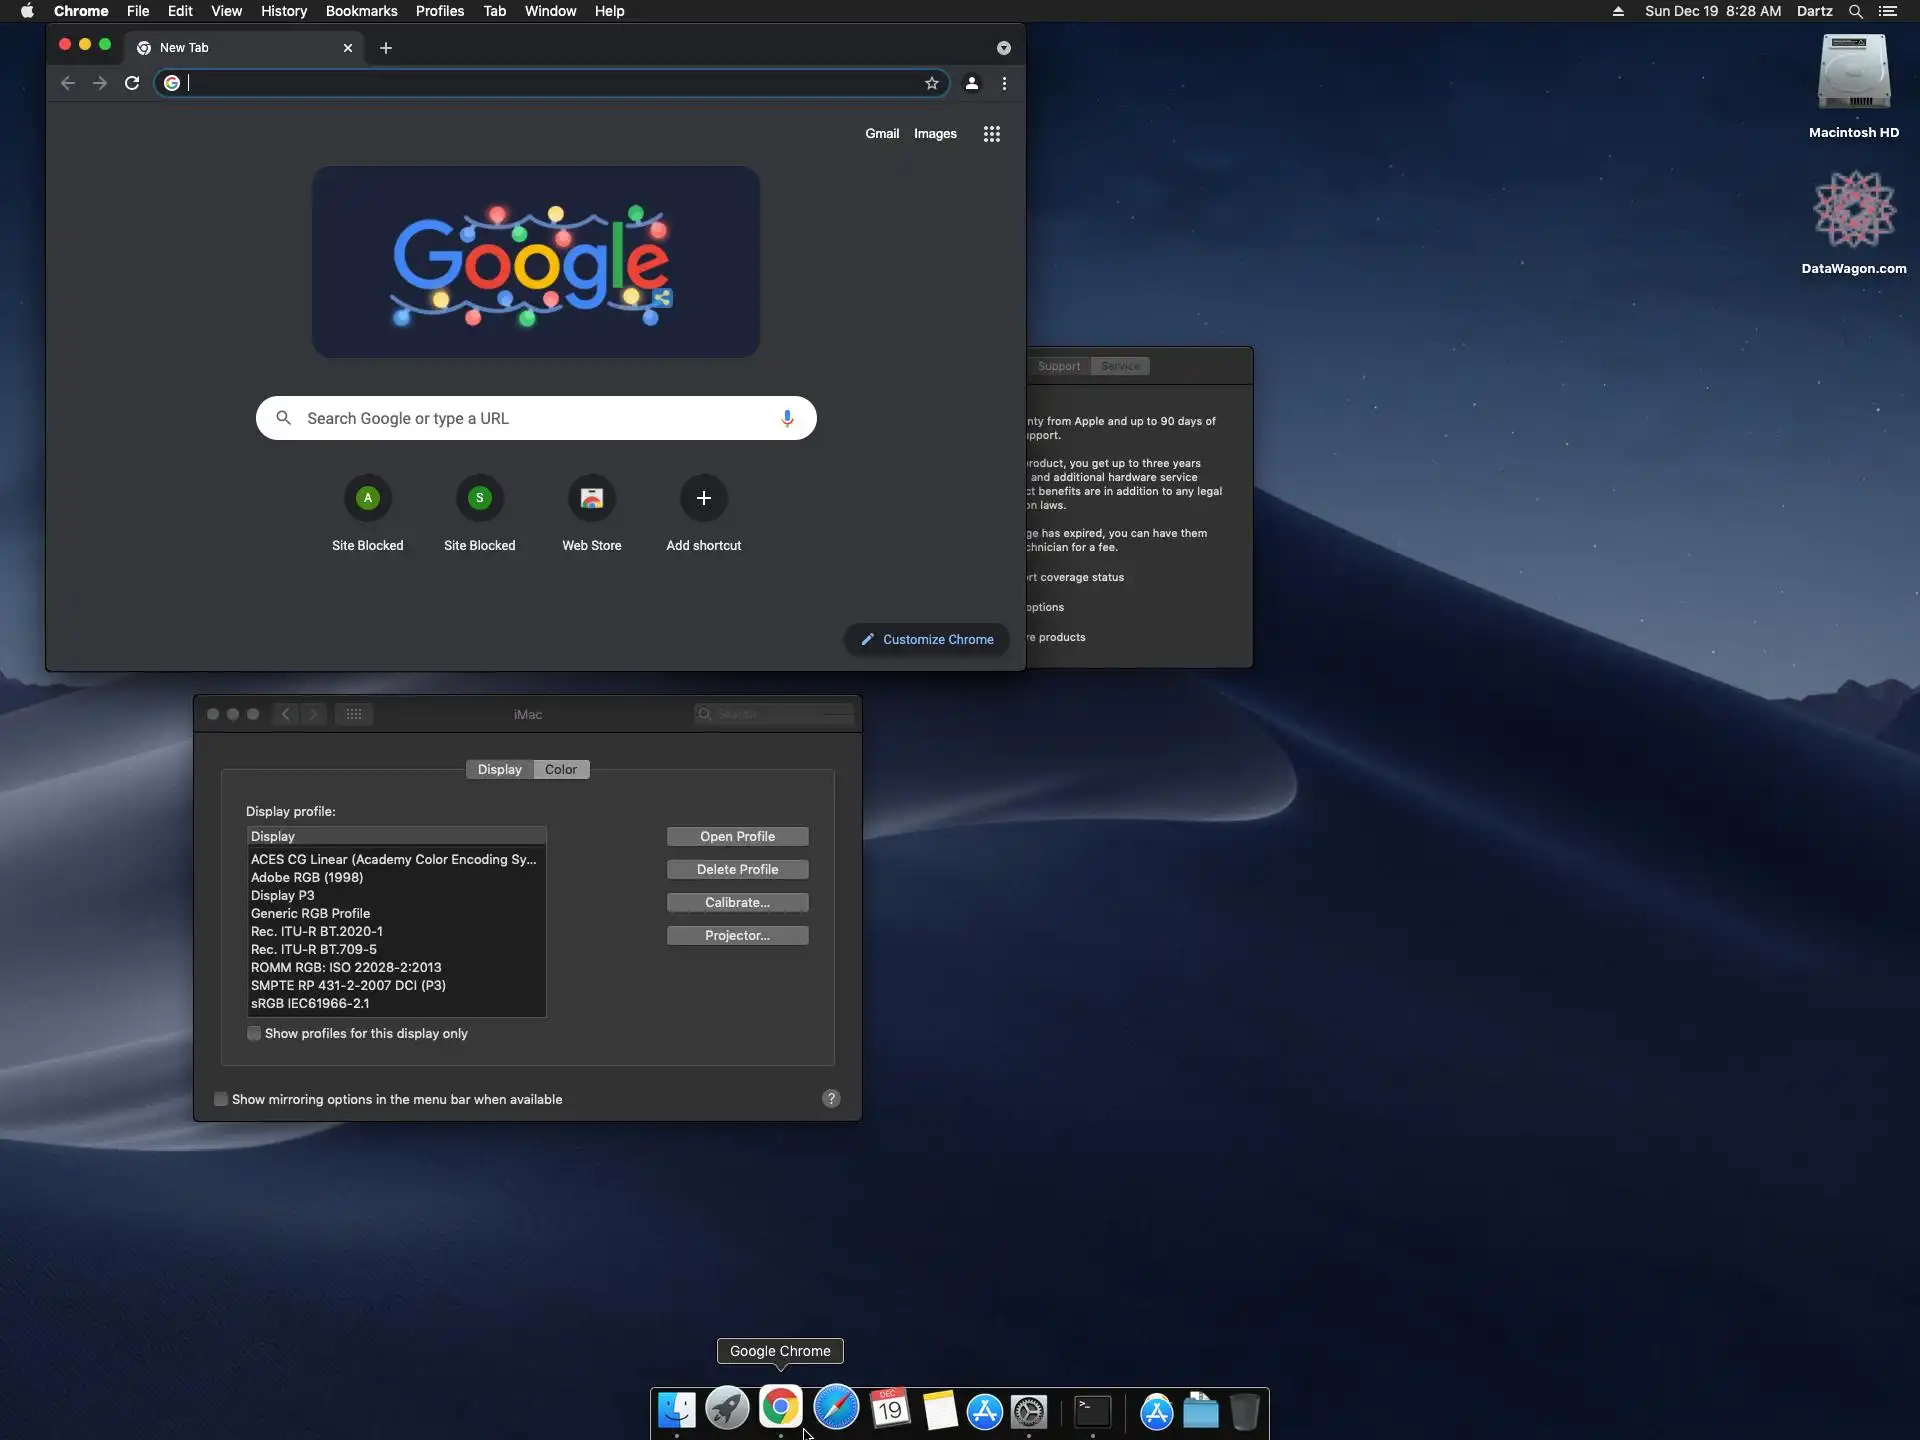The height and width of the screenshot is (1440, 1920).
Task: Toggle Show mirroring options in menu bar
Action: 221,1099
